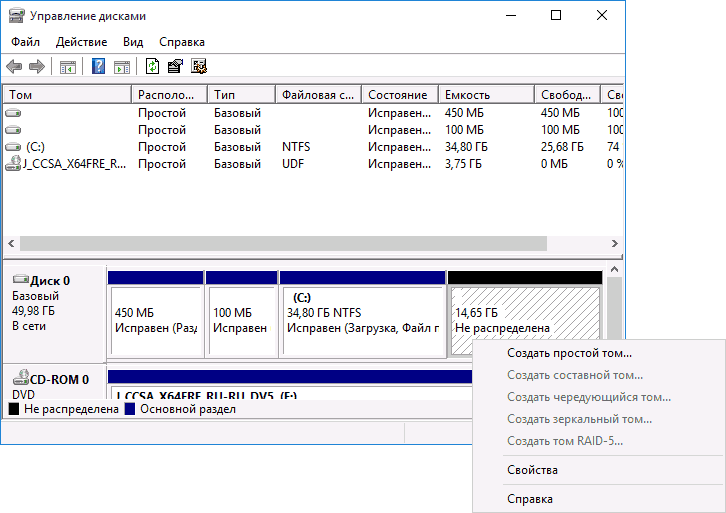
Task: Select the Disk 0 drive icon
Action: pyautogui.click(x=21, y=279)
